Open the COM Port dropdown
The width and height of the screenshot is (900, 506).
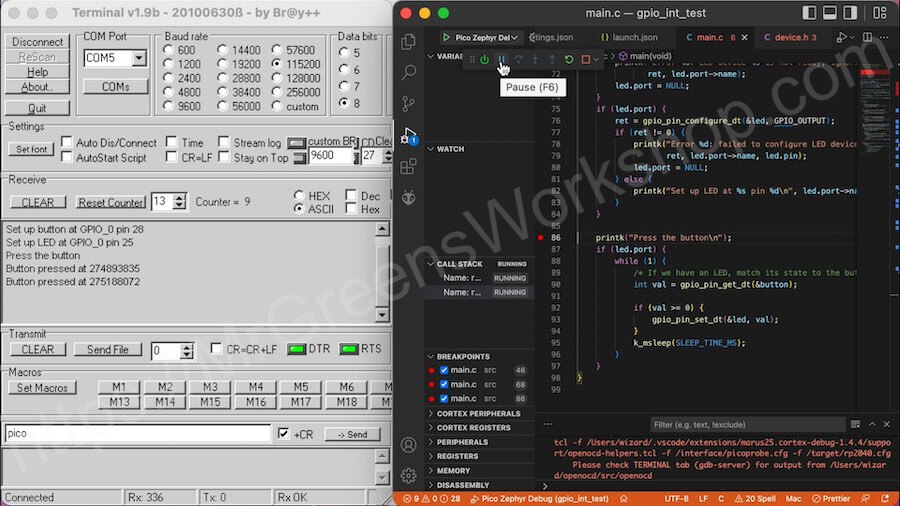(x=139, y=58)
